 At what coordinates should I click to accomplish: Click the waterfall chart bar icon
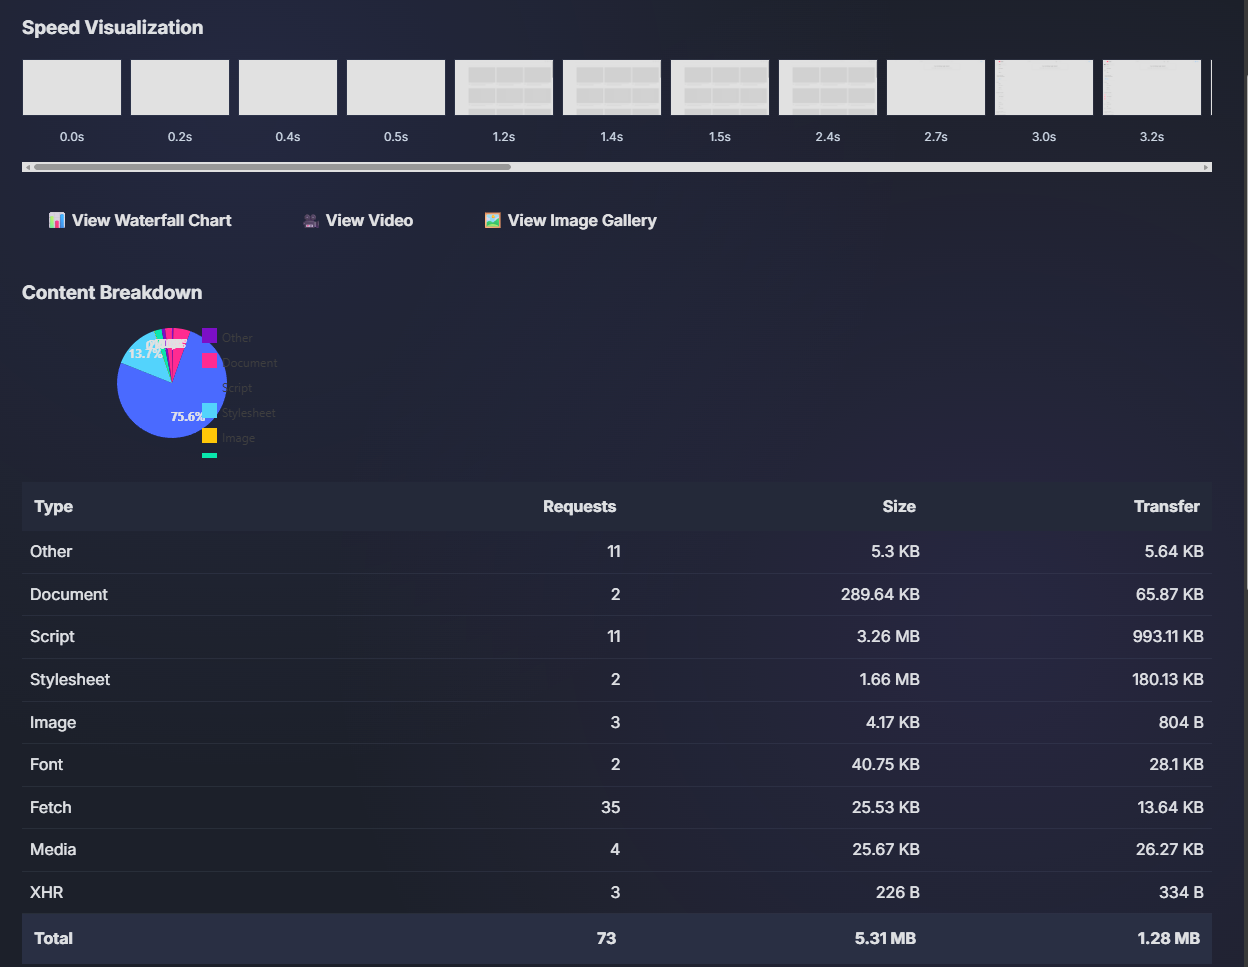point(57,220)
